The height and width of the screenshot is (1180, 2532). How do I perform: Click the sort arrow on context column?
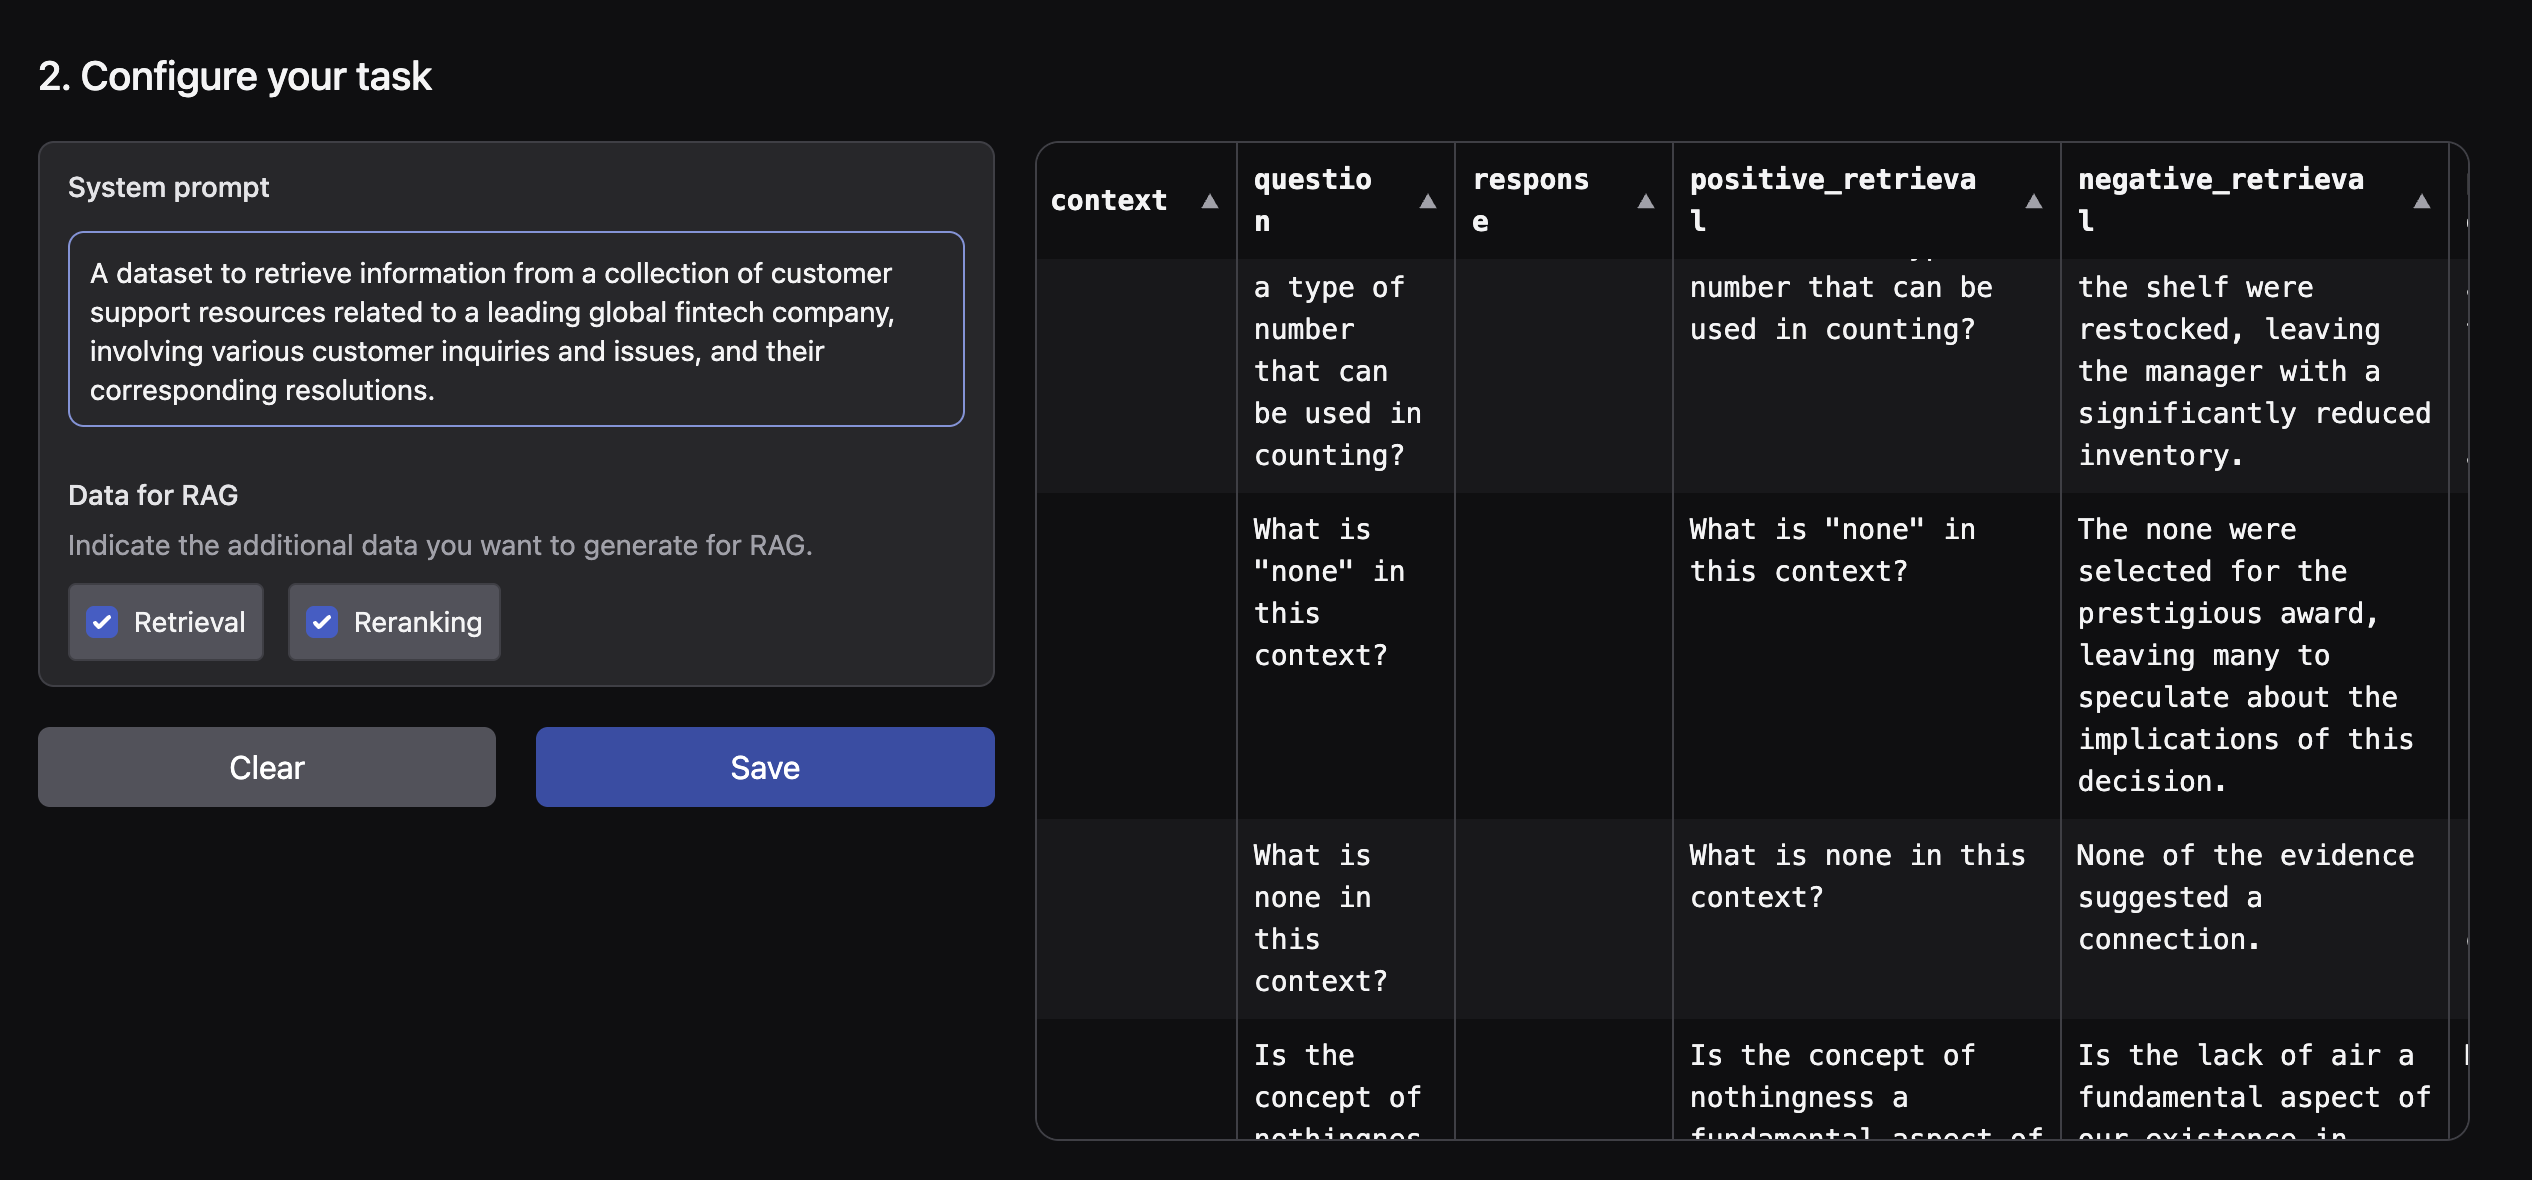[1209, 201]
